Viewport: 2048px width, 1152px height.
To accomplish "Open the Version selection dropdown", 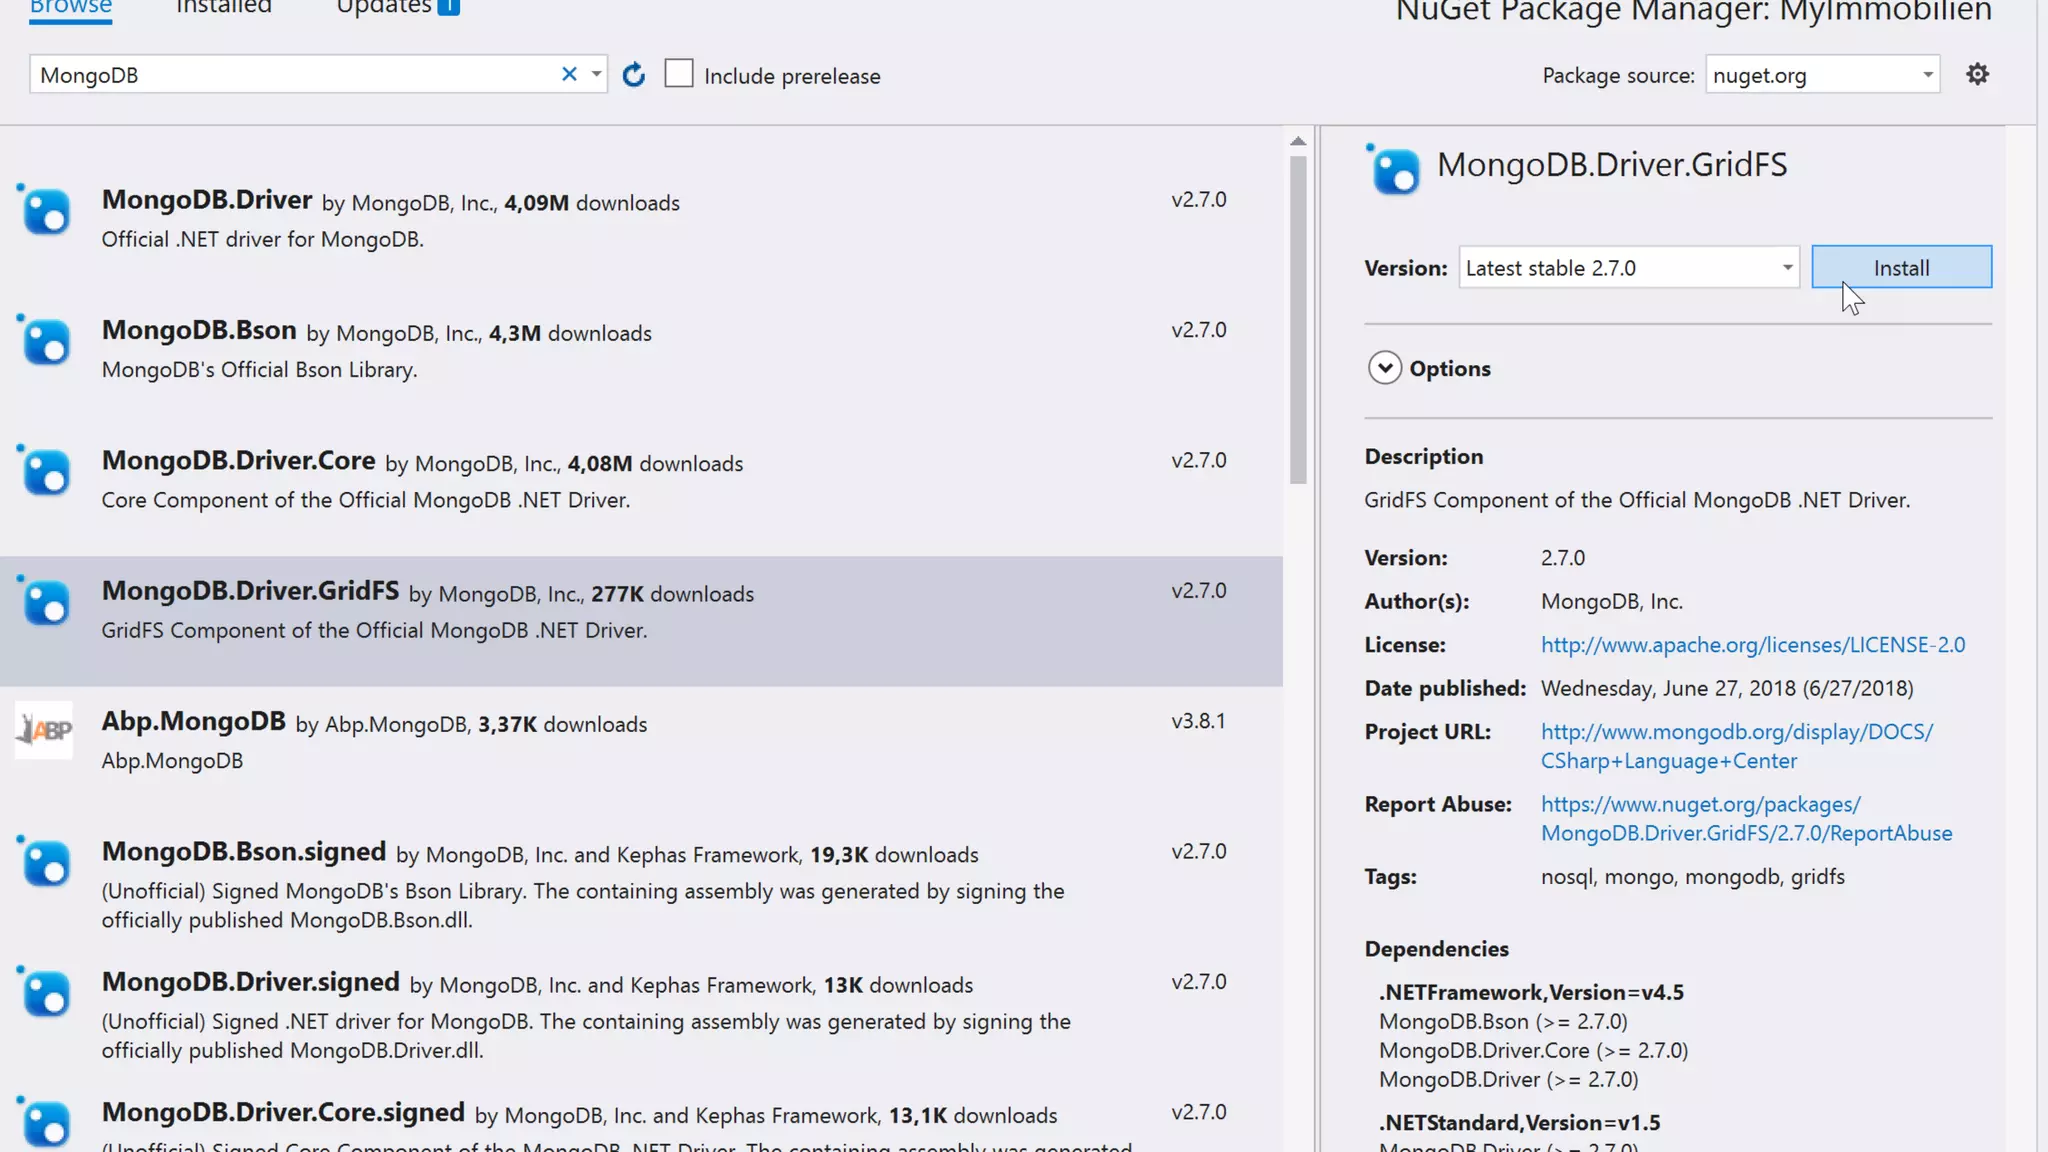I will 1786,268.
